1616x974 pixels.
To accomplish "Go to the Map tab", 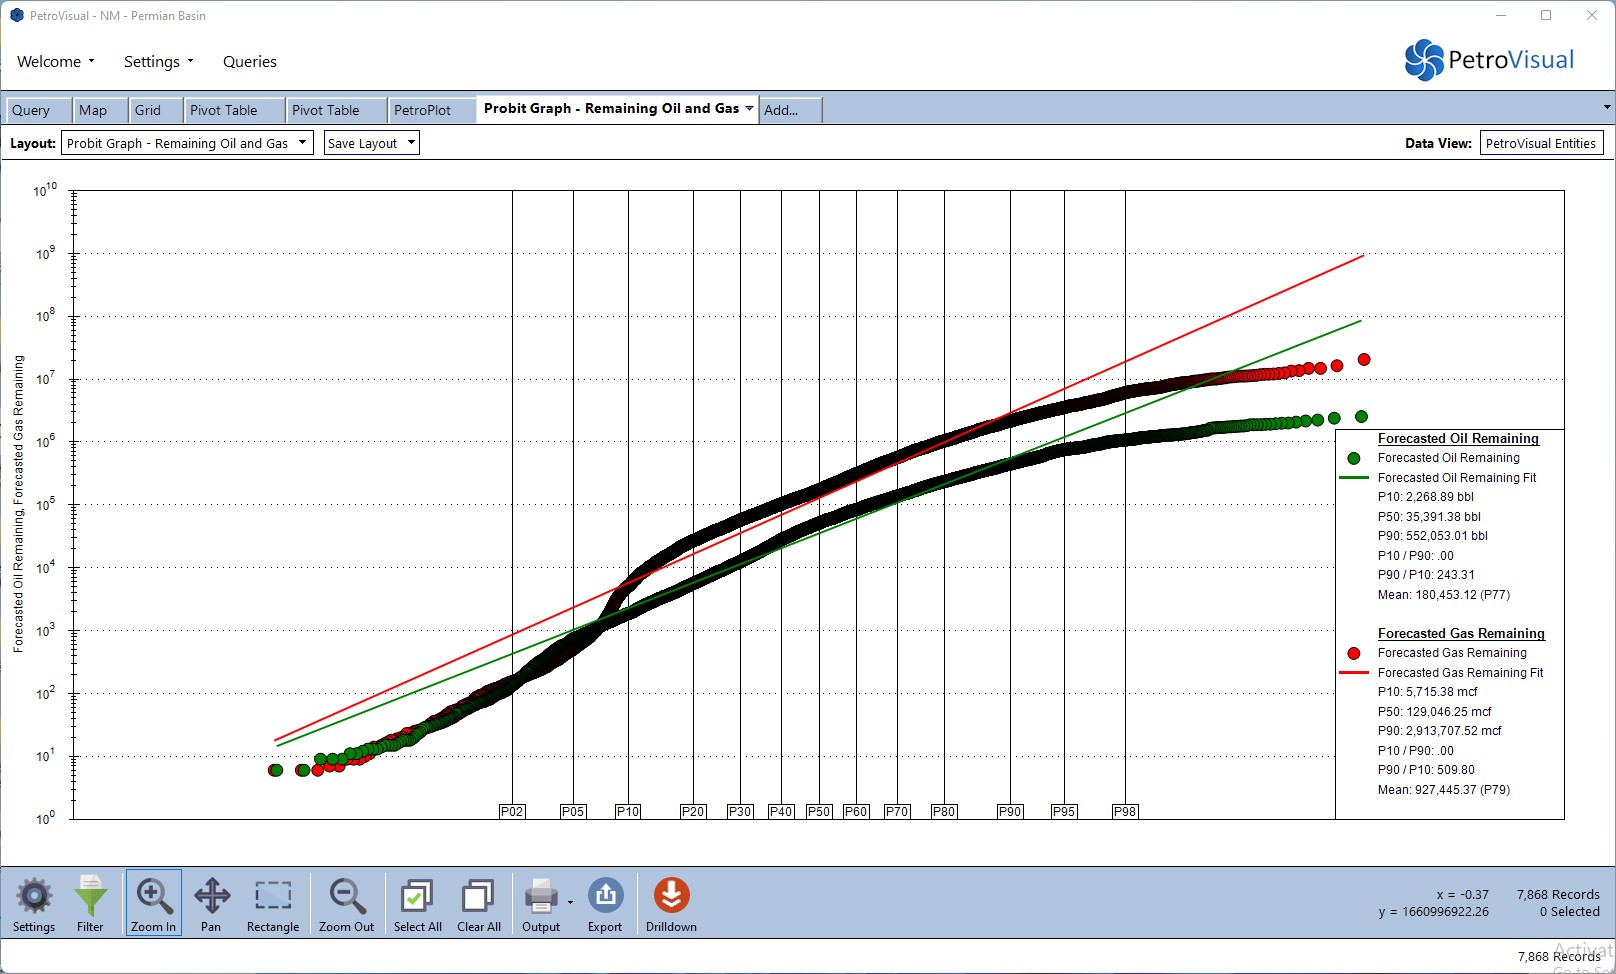I will pyautogui.click(x=93, y=110).
